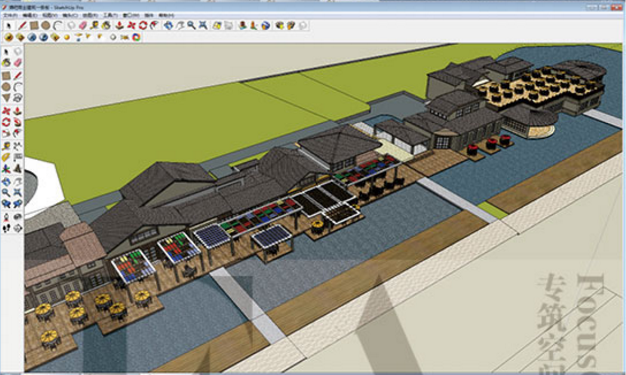Viewport: 626px width, 375px height.
Task: Activate the Axes tool
Action: pos(6,169)
